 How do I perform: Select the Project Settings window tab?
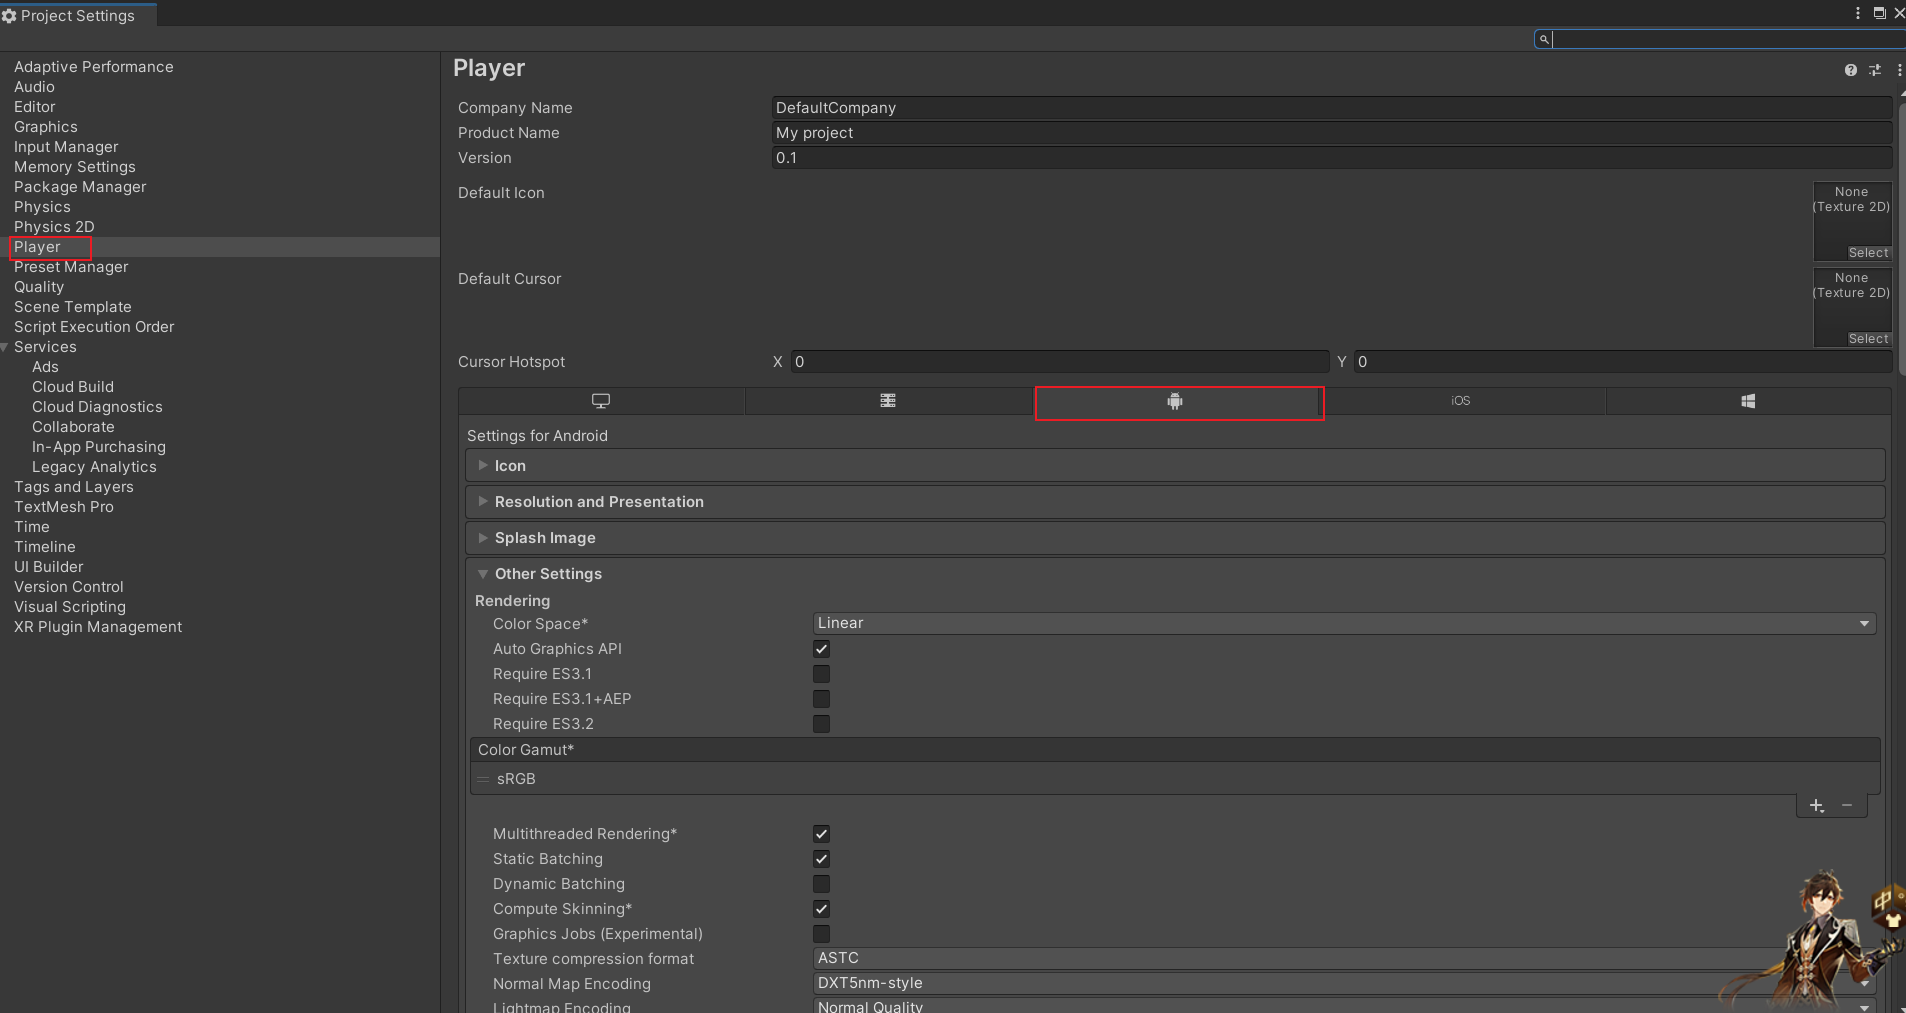tap(77, 16)
